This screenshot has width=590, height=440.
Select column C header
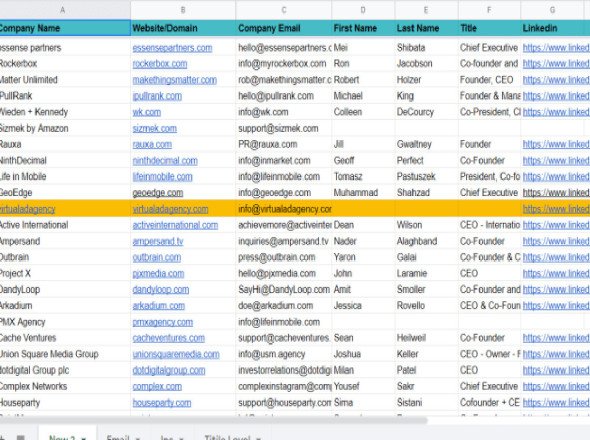click(284, 10)
